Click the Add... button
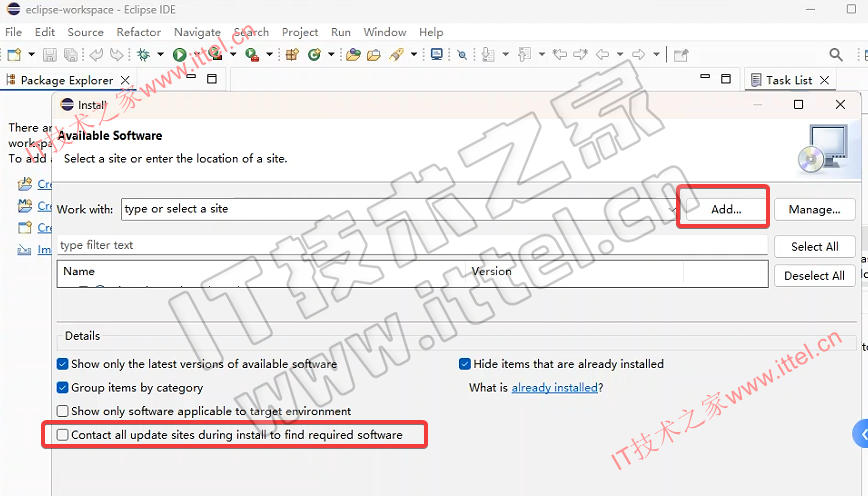The height and width of the screenshot is (496, 868). [726, 209]
